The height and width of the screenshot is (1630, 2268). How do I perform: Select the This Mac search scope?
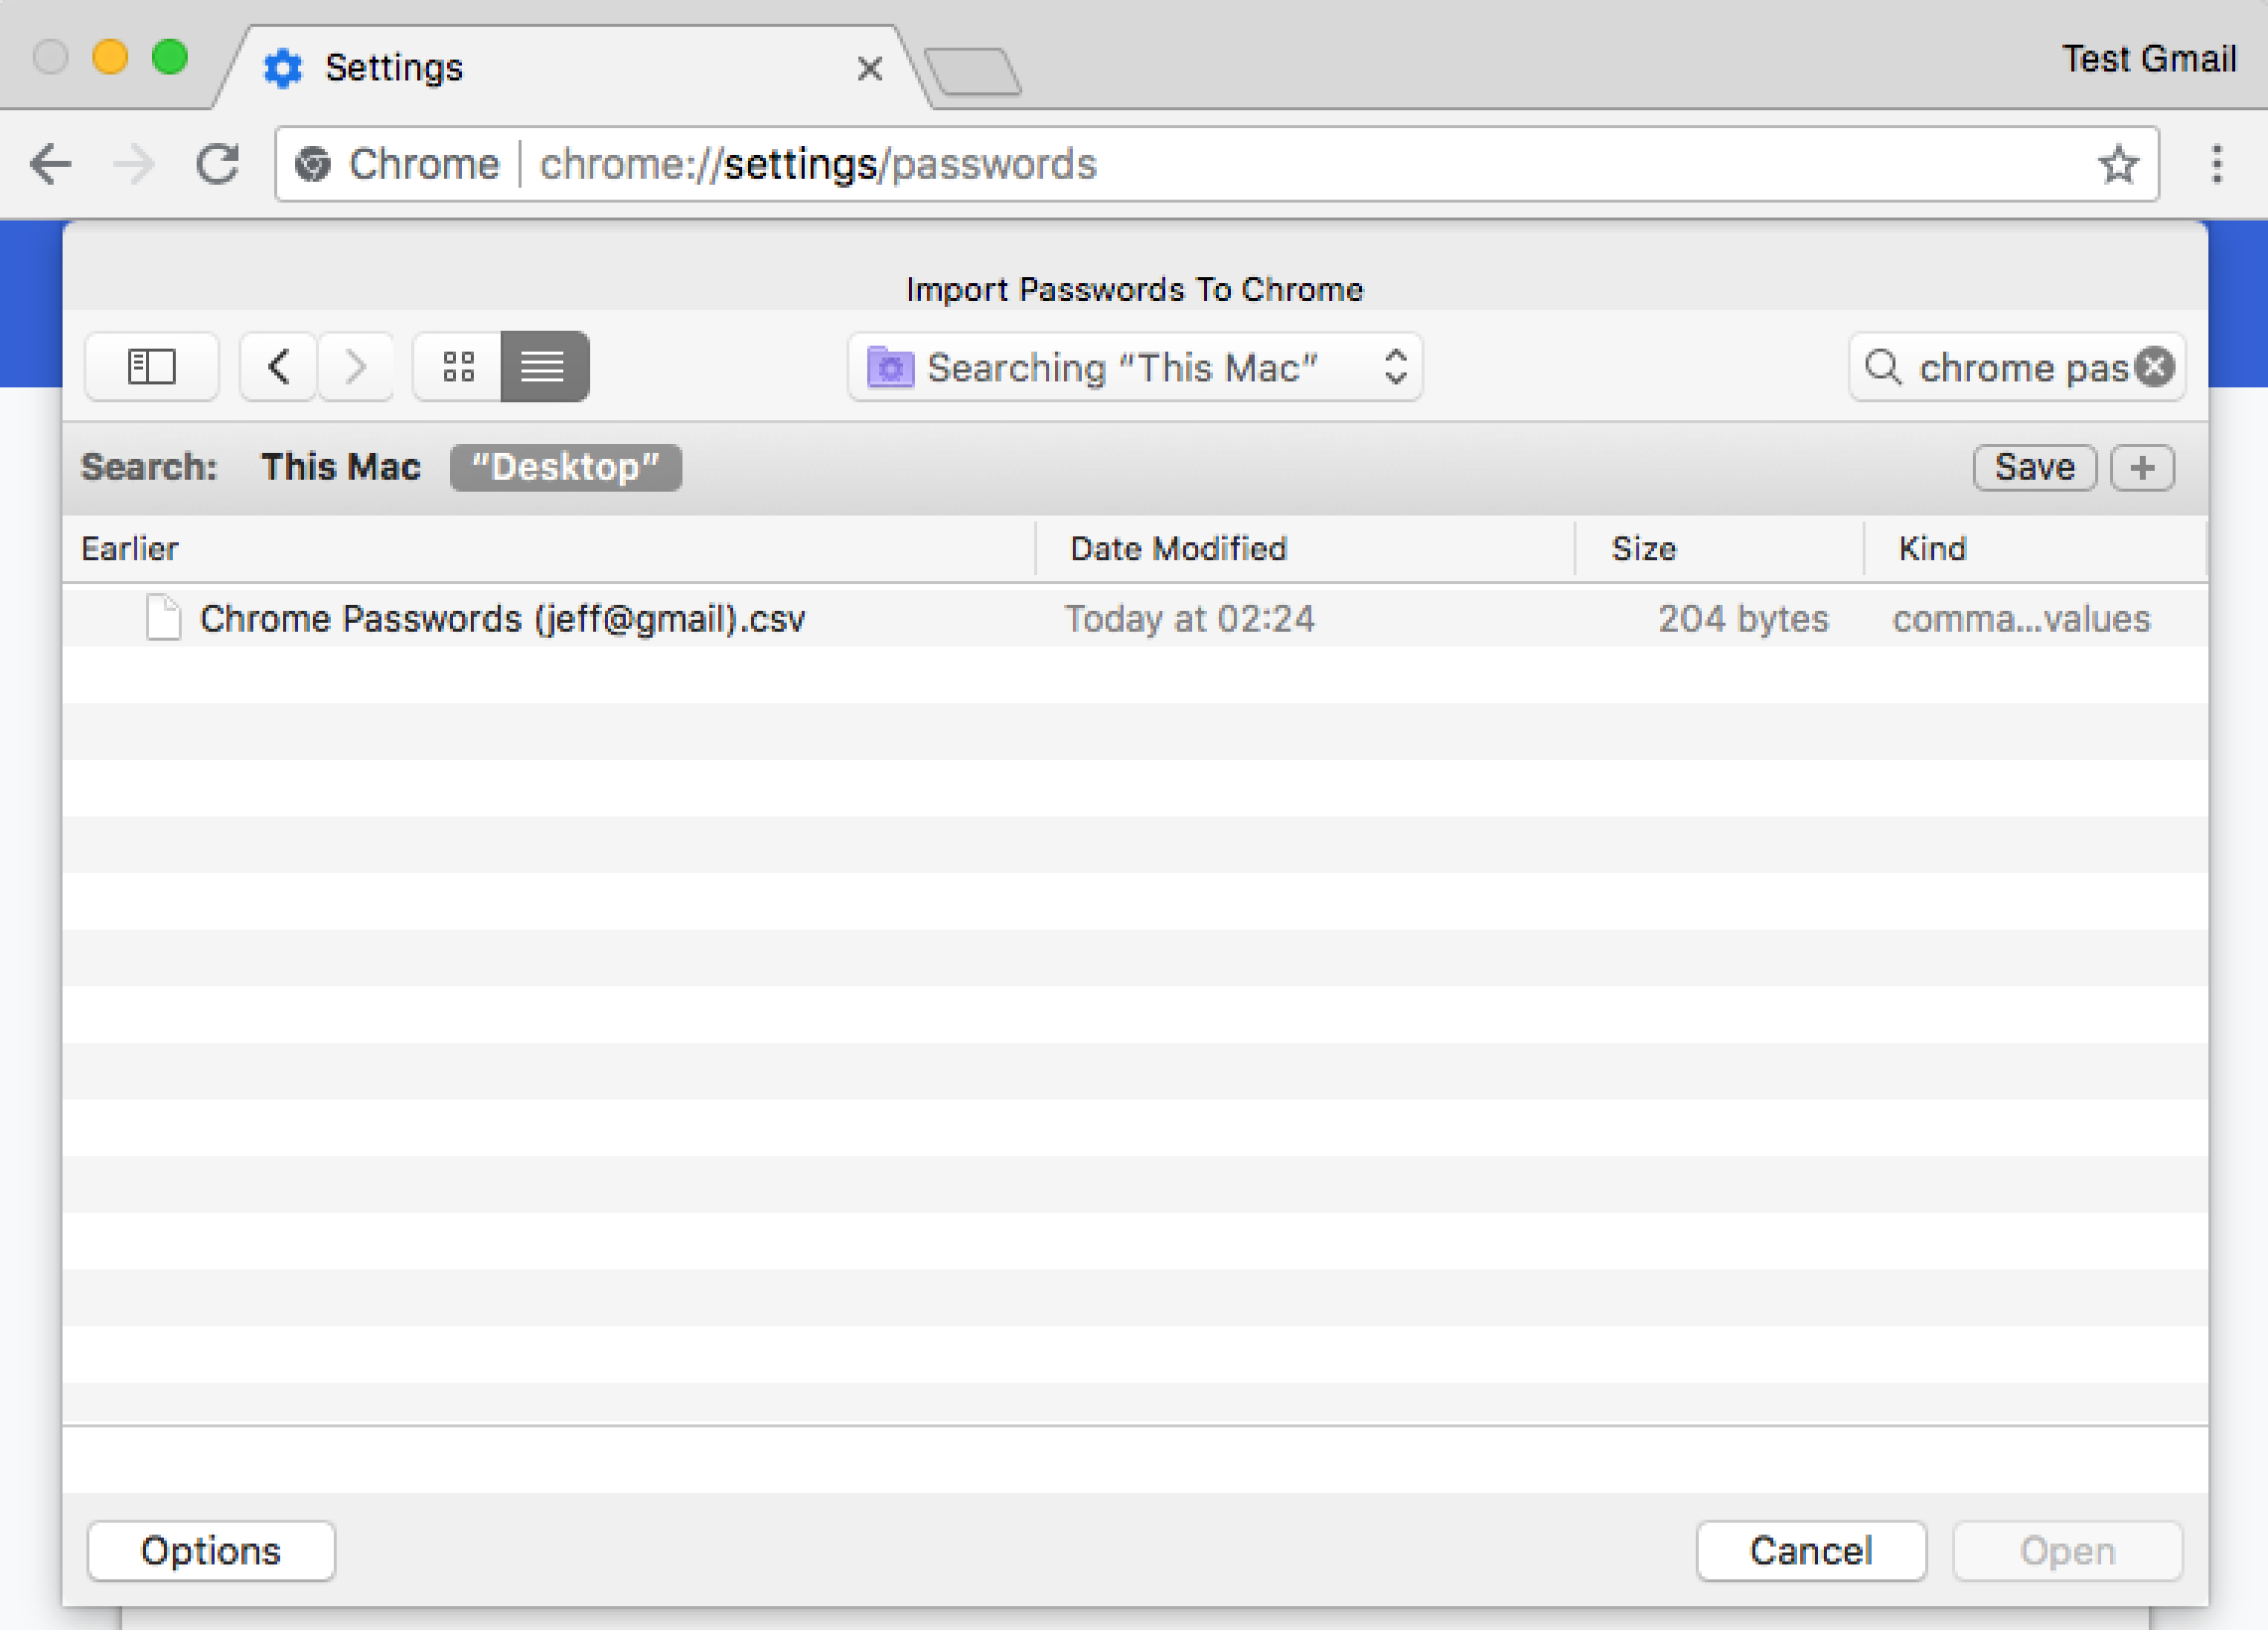click(340, 467)
